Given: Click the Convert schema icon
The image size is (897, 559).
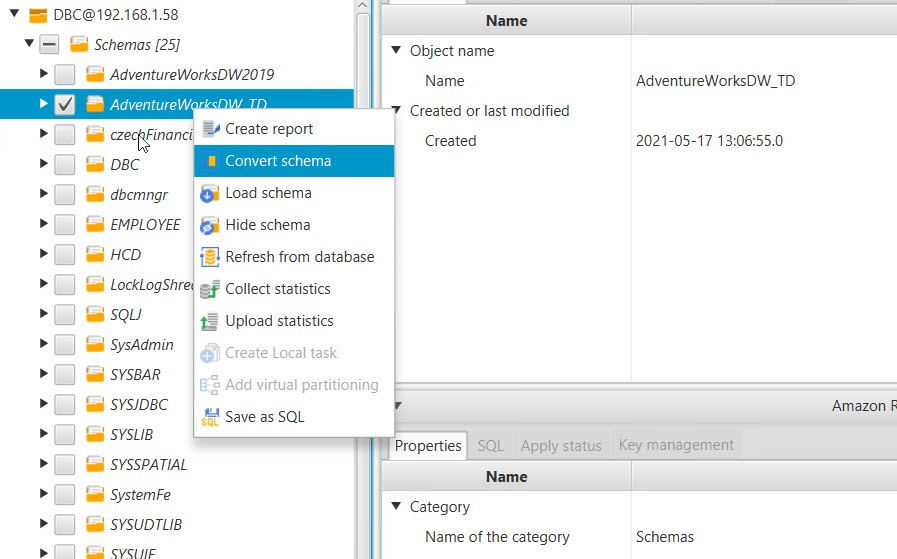Looking at the screenshot, I should point(210,161).
